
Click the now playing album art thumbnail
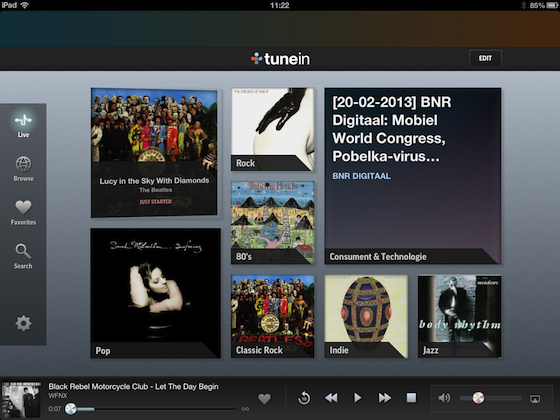[21, 400]
